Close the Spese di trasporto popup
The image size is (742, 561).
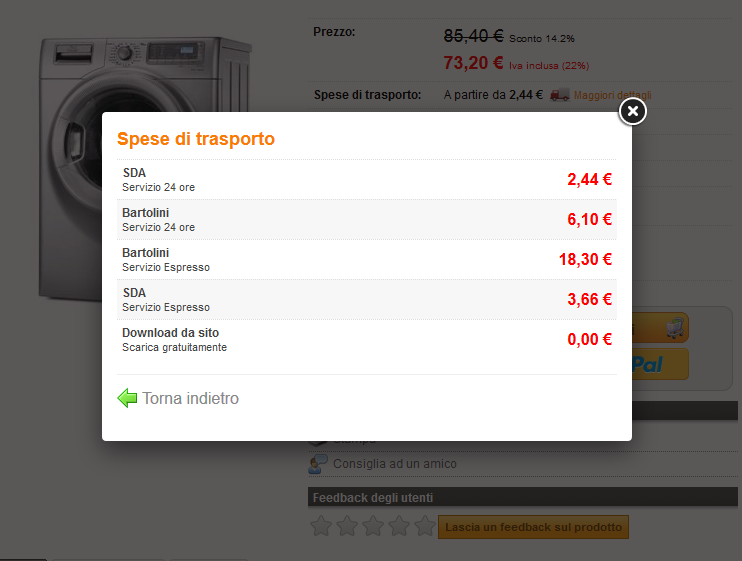click(x=632, y=111)
